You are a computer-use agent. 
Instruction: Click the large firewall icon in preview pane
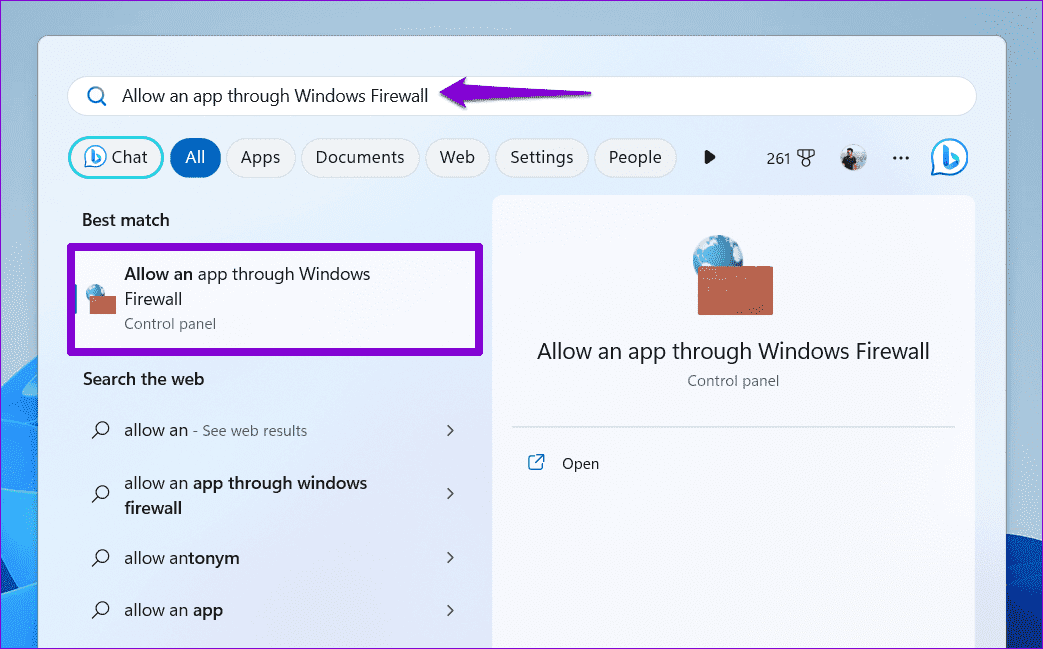[x=732, y=275]
